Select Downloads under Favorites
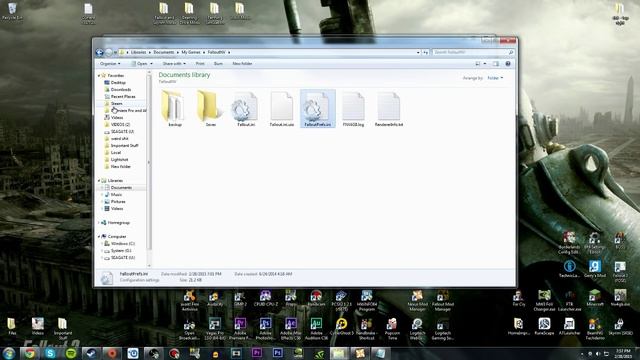 point(121,89)
